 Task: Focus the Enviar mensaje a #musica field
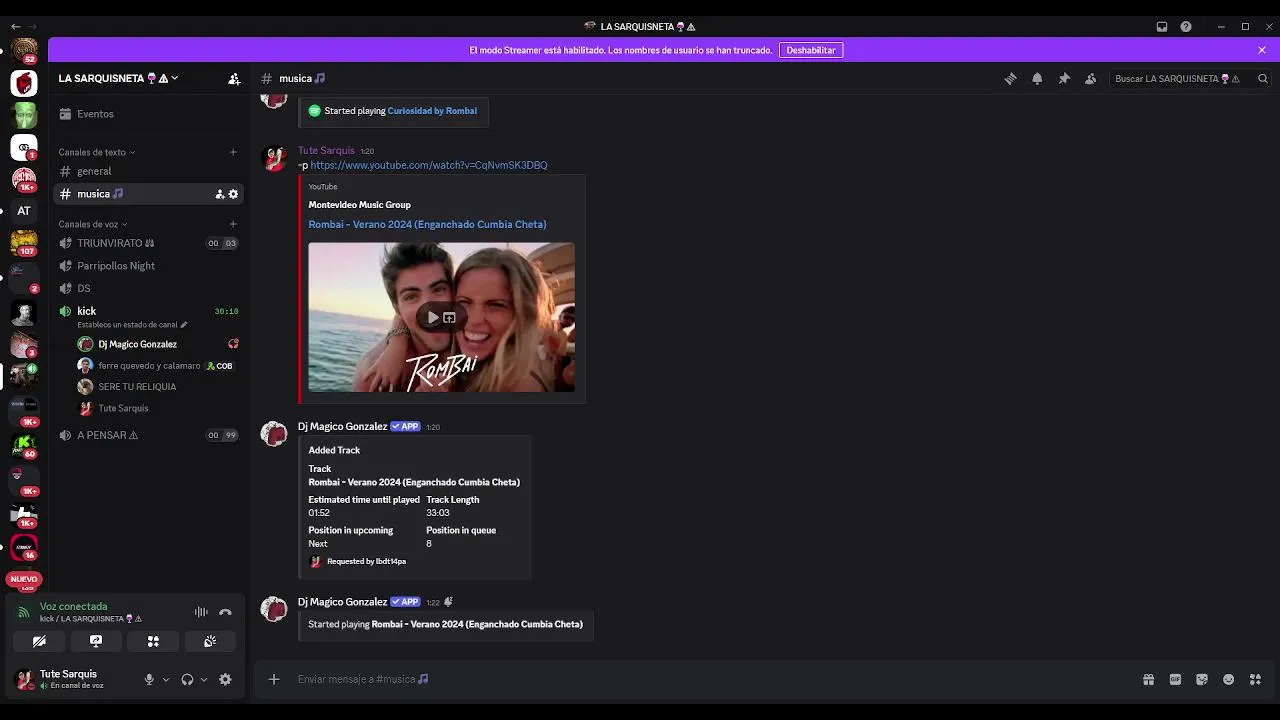(700, 679)
